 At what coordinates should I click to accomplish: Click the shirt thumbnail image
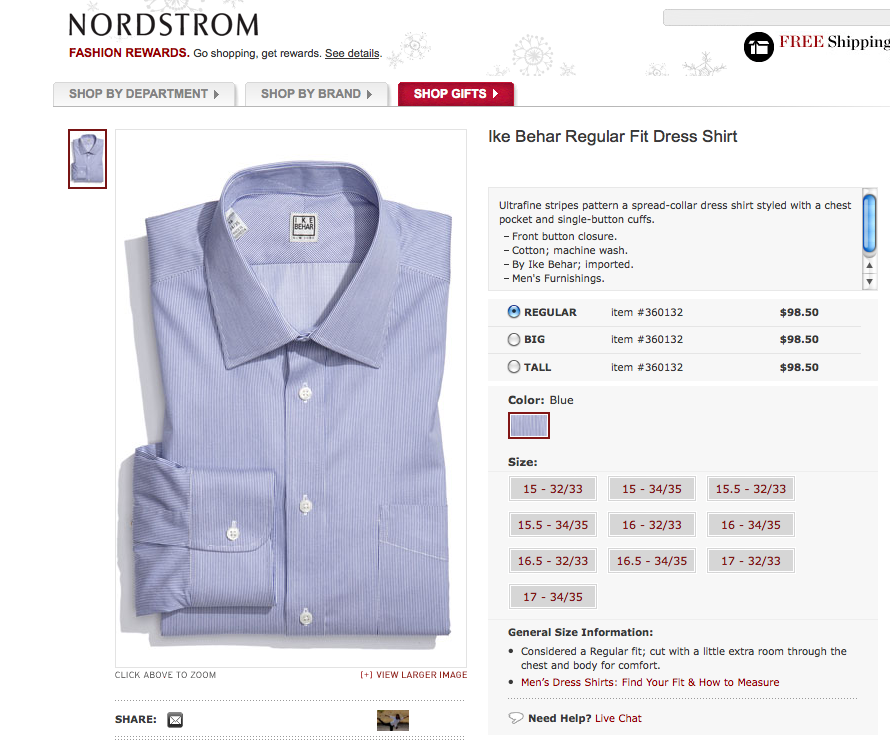(x=87, y=159)
